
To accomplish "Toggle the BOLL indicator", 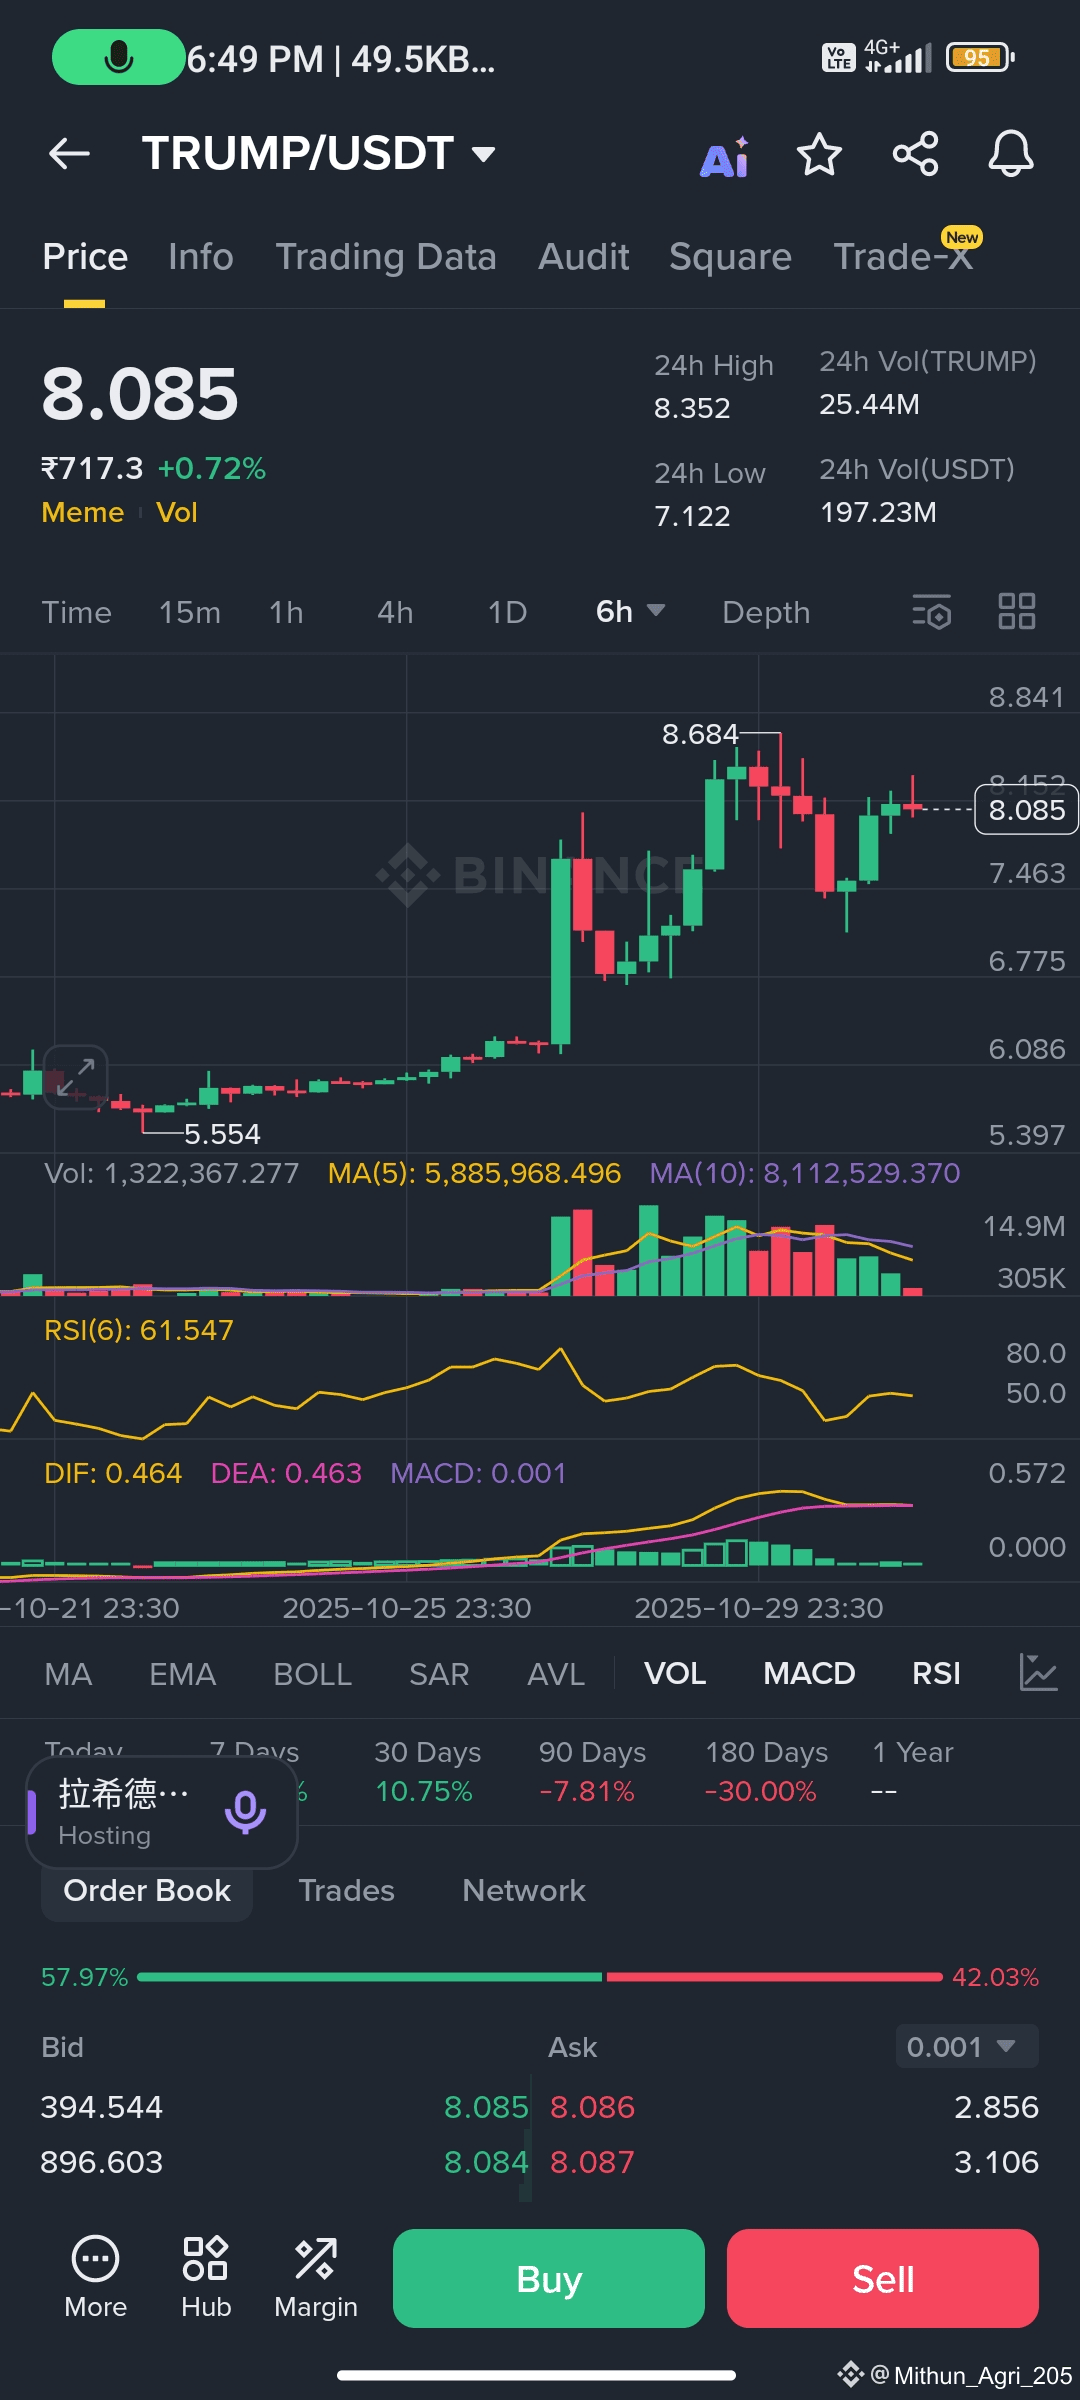I will [x=312, y=1673].
